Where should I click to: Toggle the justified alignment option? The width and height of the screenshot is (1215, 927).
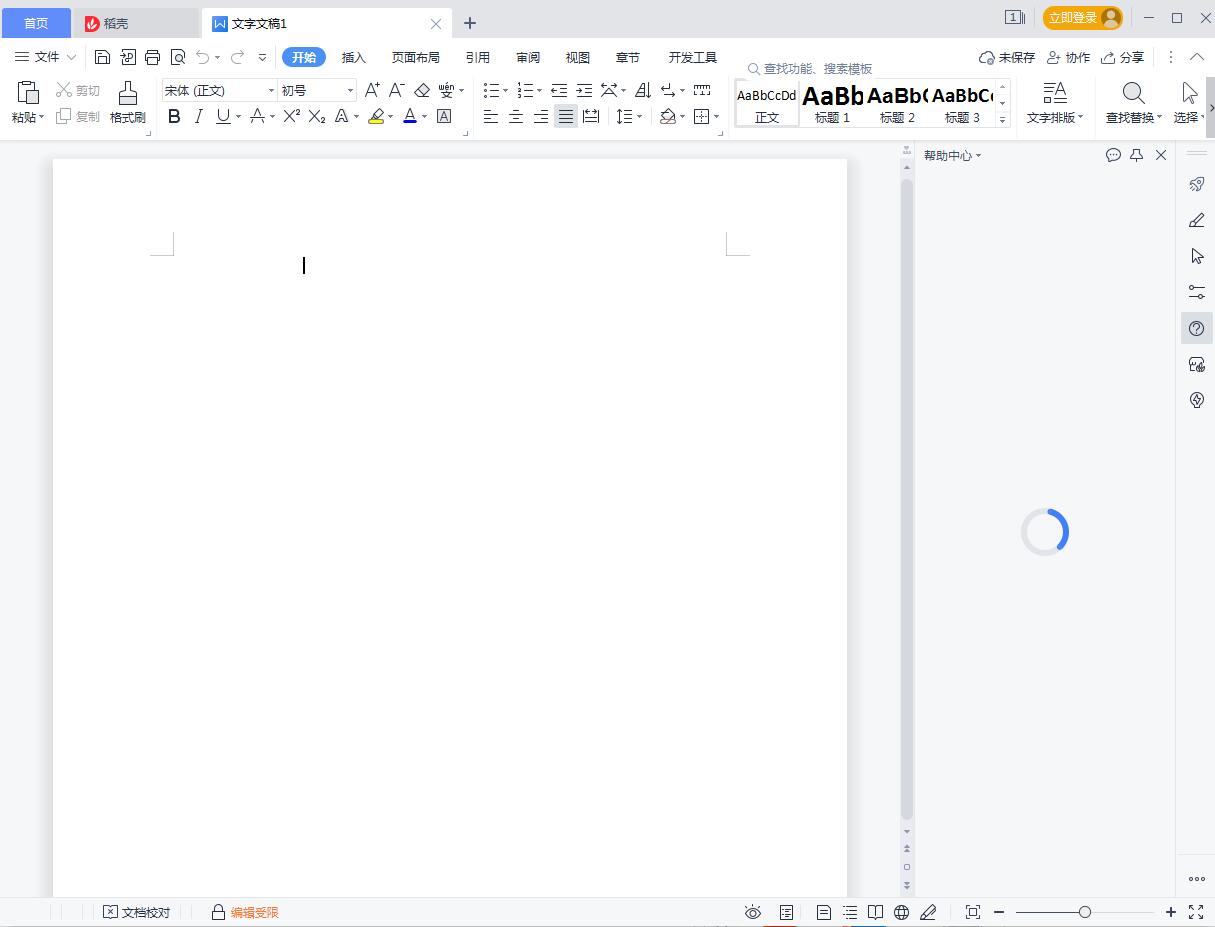click(x=565, y=116)
